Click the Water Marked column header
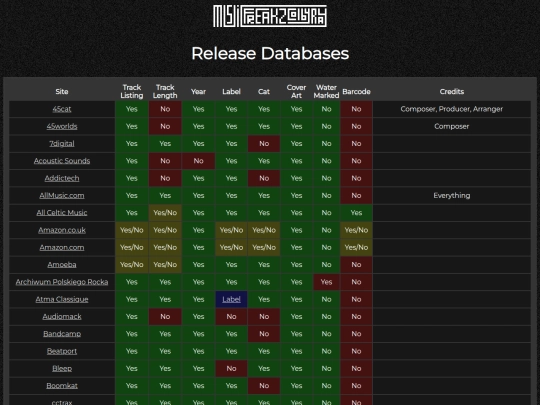This screenshot has height=405, width=540. click(x=326, y=92)
